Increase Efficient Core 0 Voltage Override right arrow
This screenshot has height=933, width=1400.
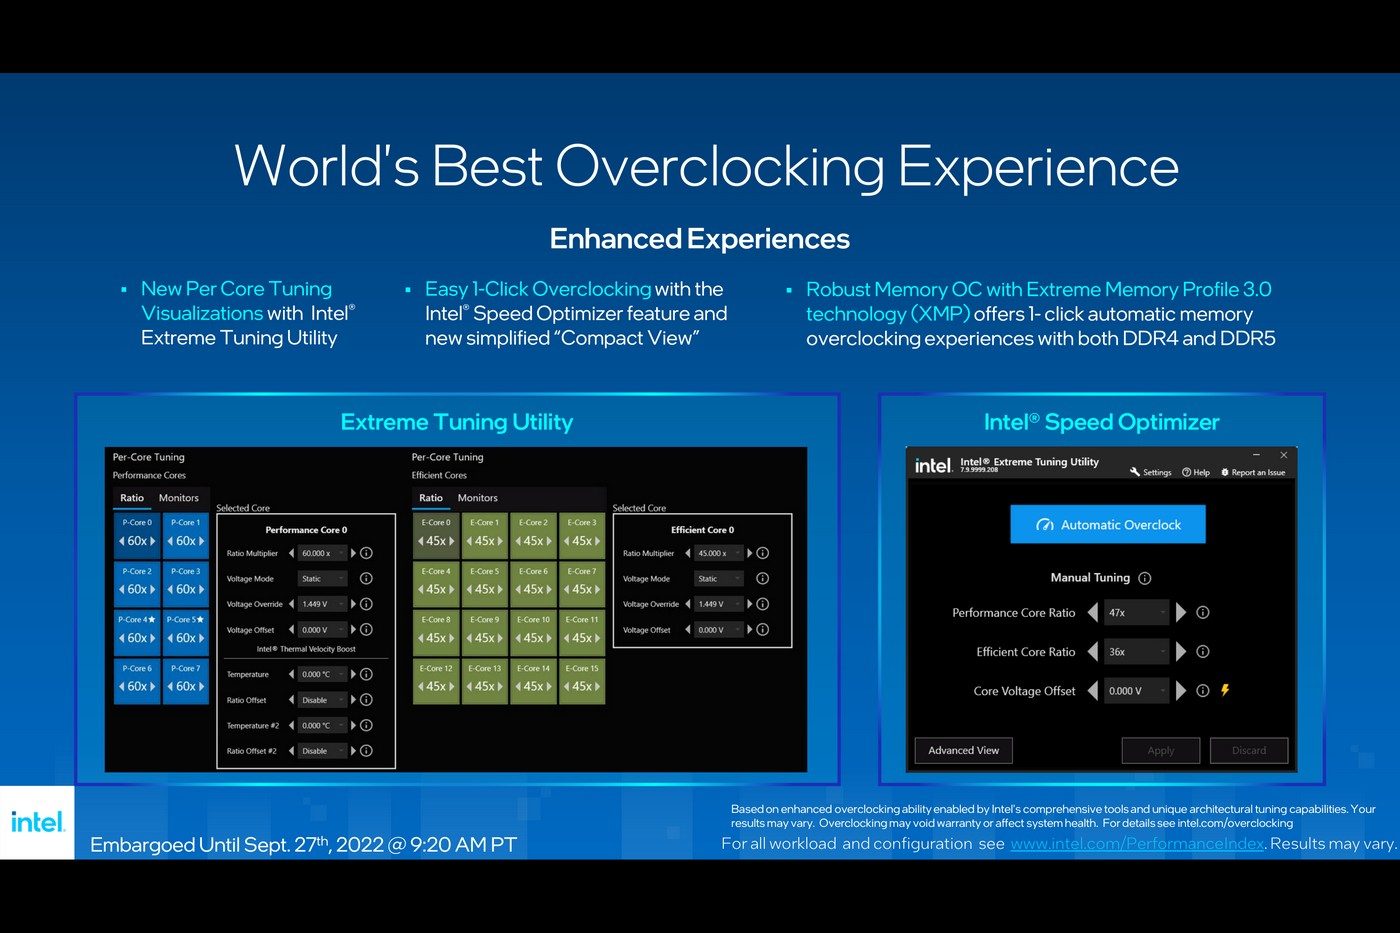(750, 604)
